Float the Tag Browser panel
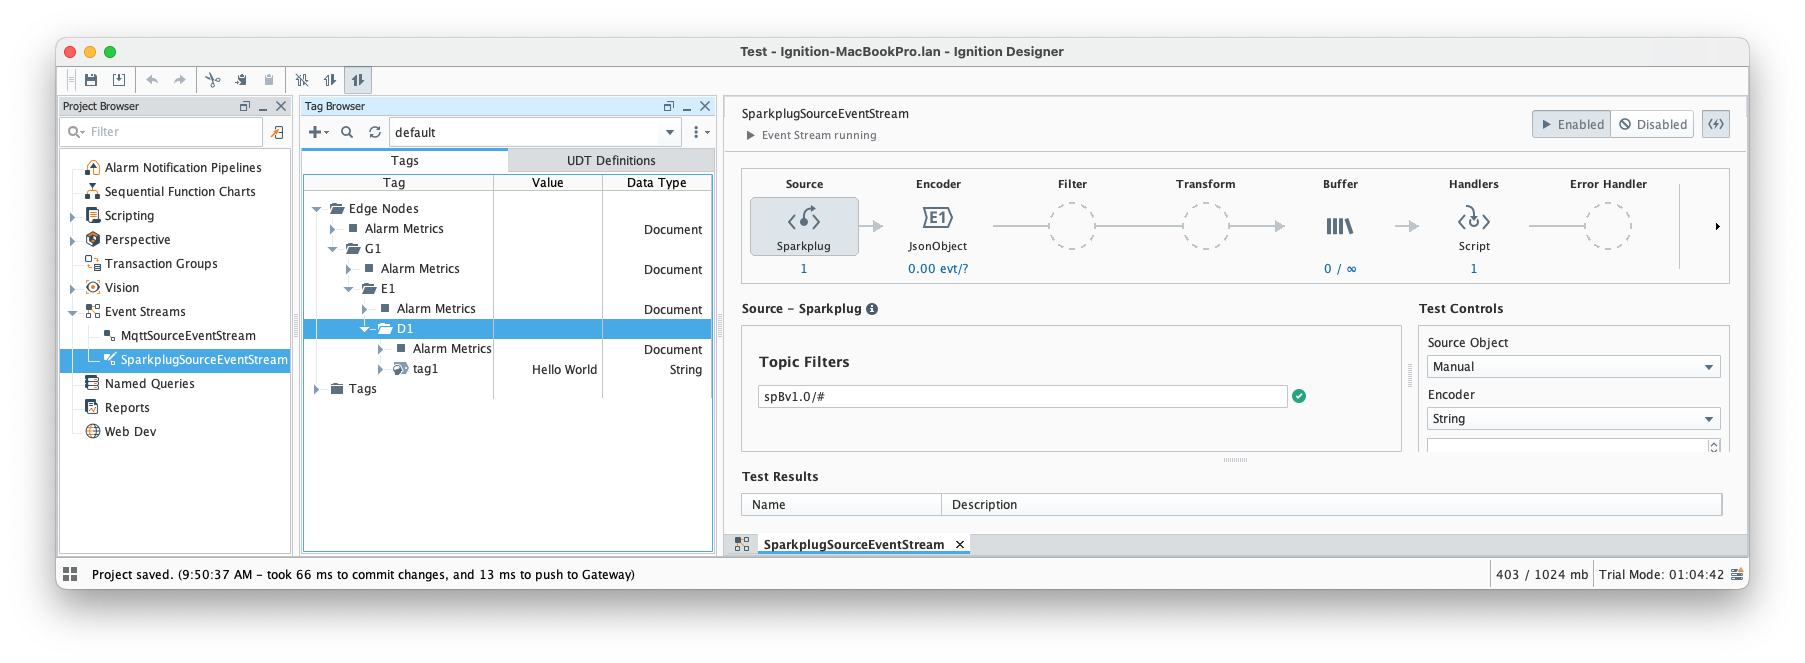Image resolution: width=1805 pixels, height=663 pixels. tap(668, 106)
